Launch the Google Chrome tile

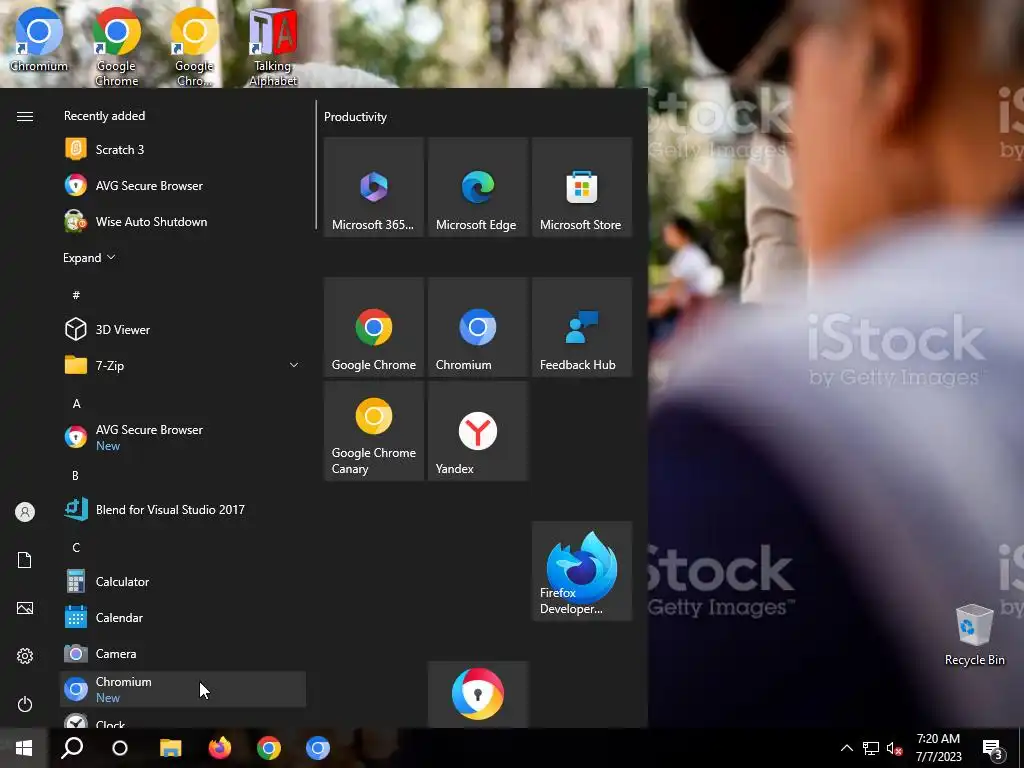coord(374,327)
